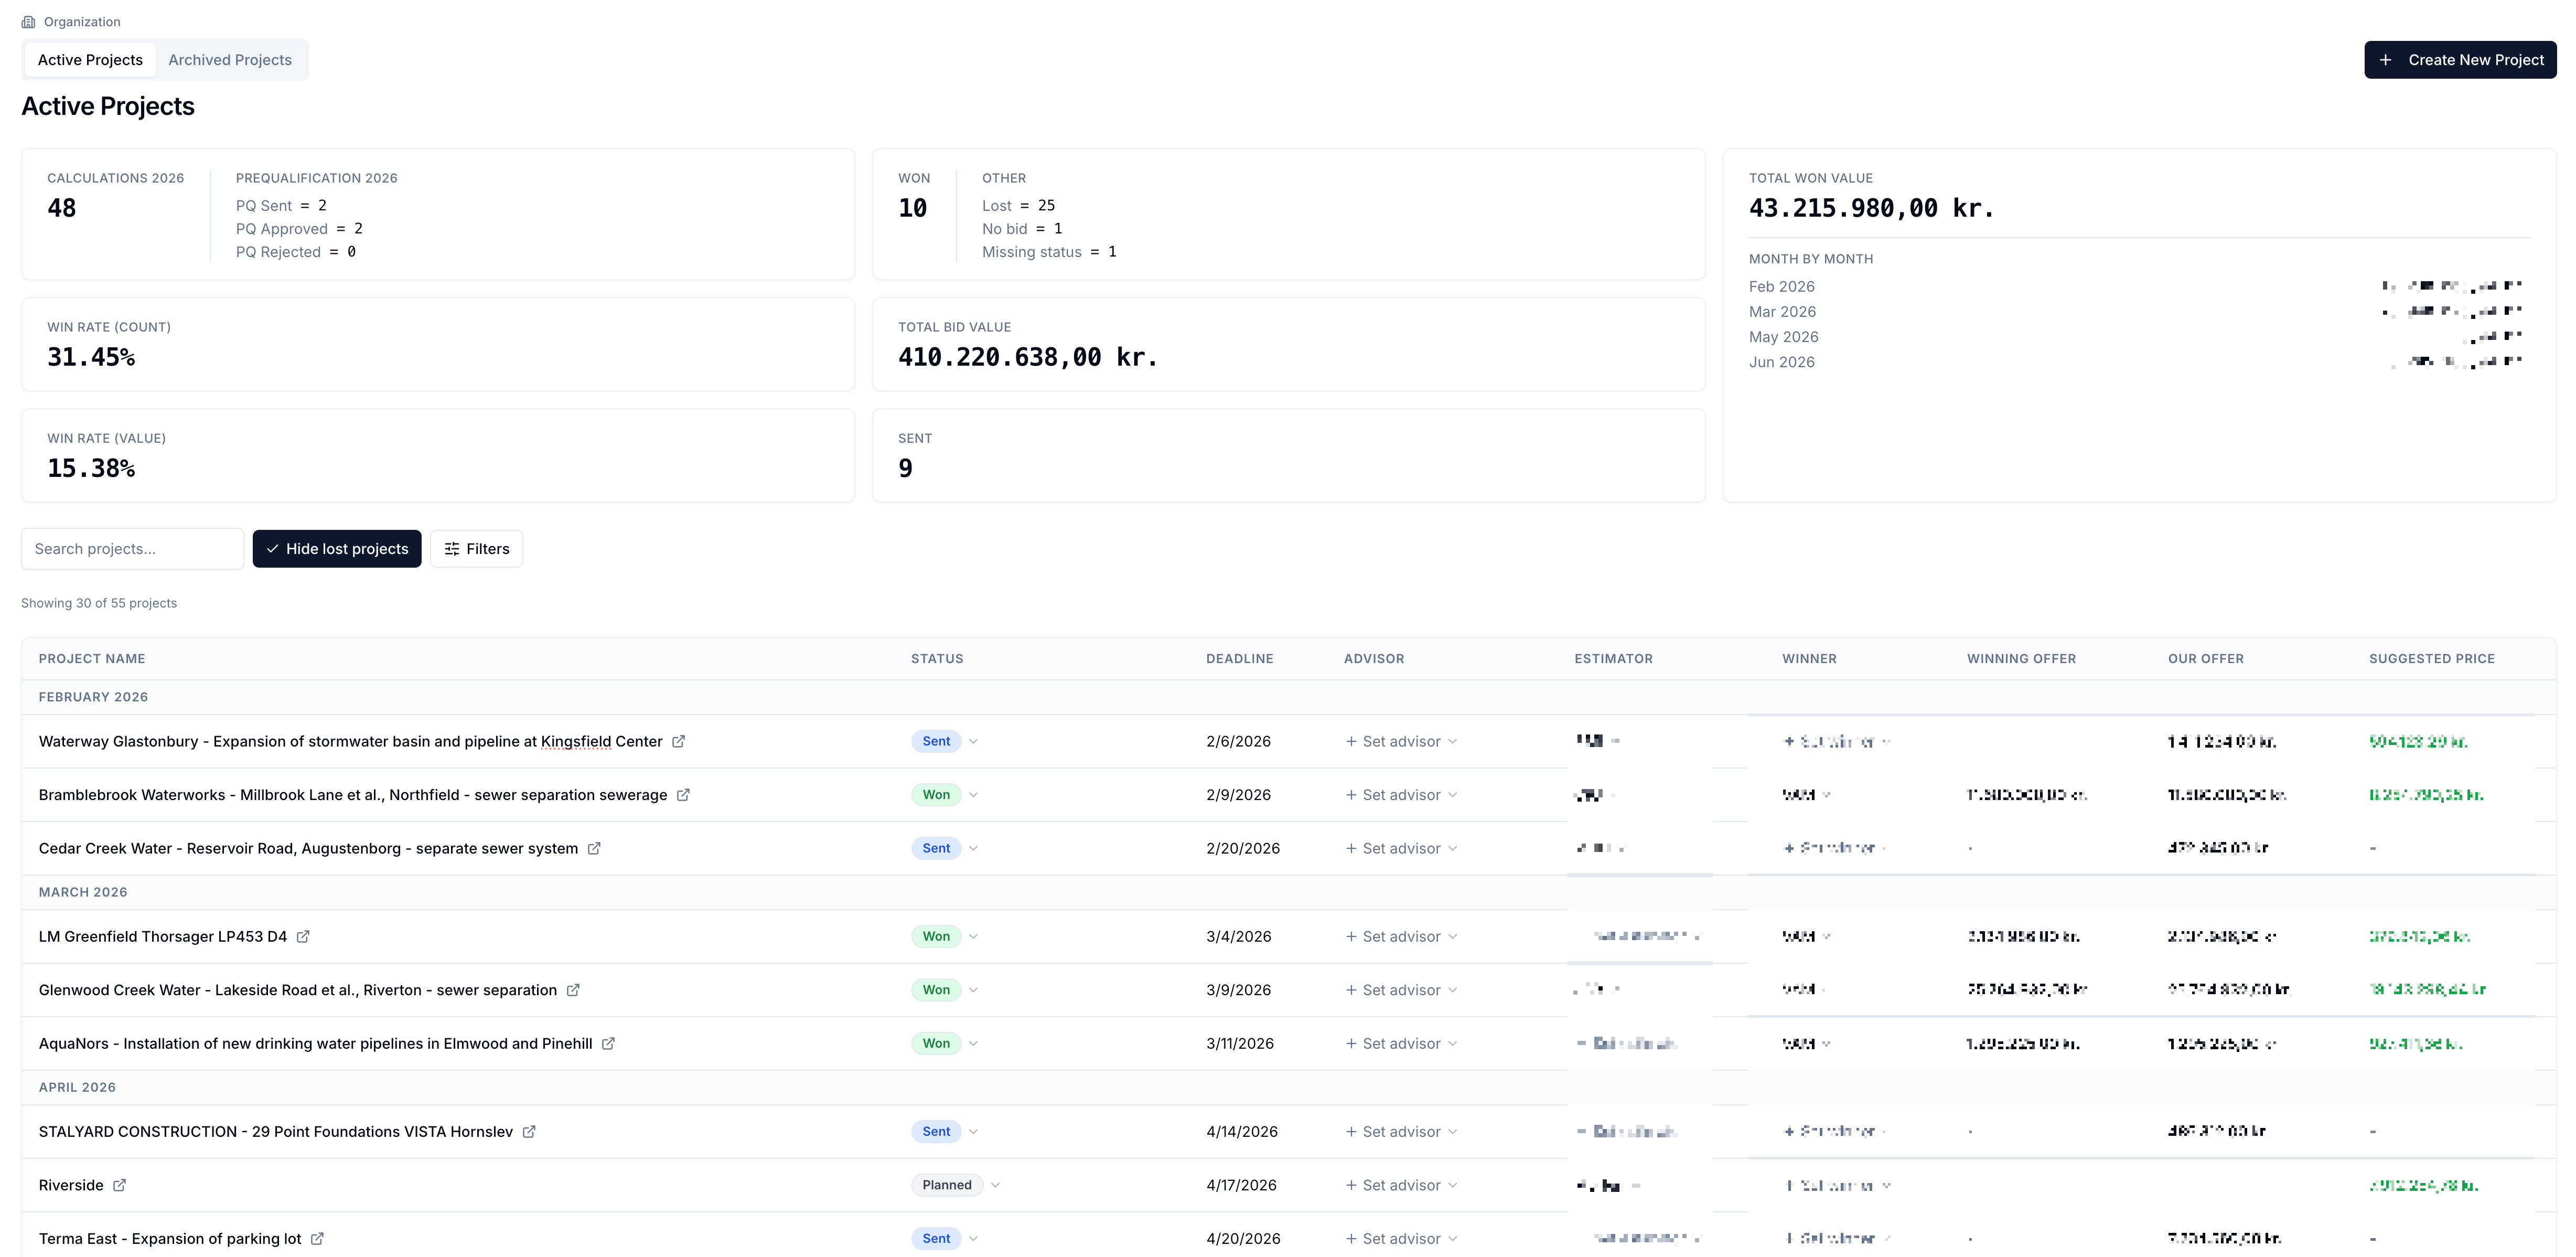Open Set advisor dropdown for Riverside

click(1401, 1185)
